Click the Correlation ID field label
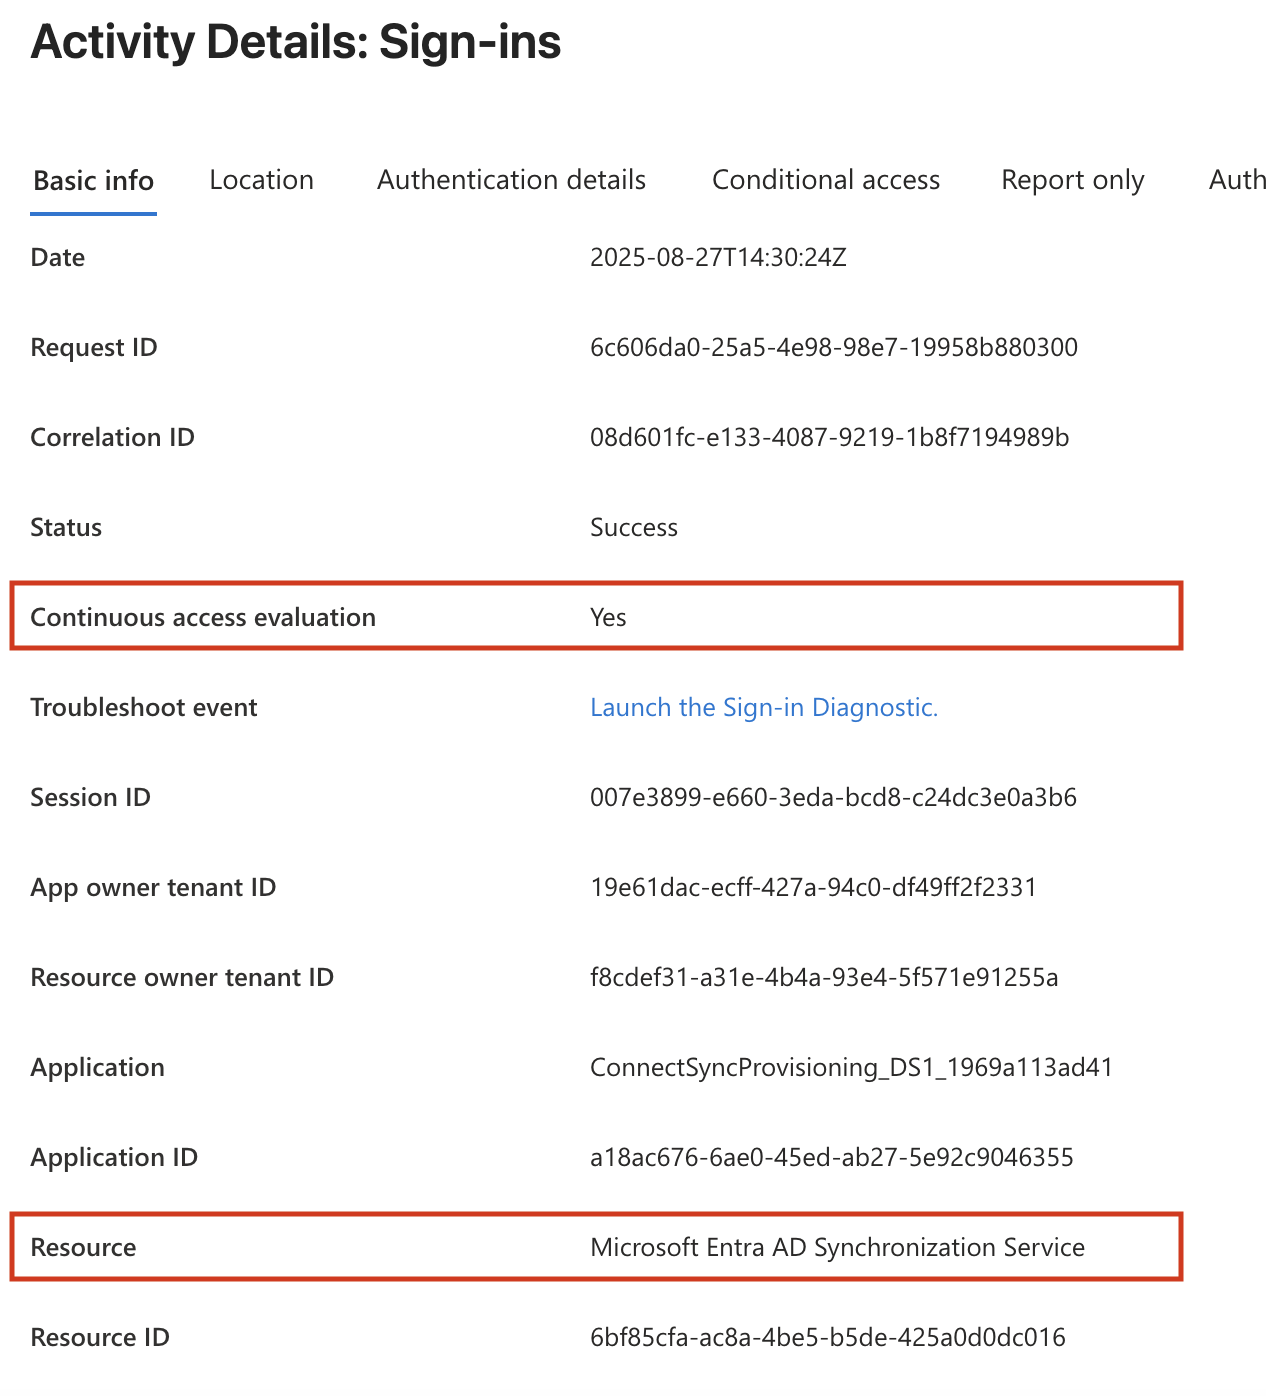Image resolution: width=1266 pixels, height=1396 pixels. click(x=113, y=438)
